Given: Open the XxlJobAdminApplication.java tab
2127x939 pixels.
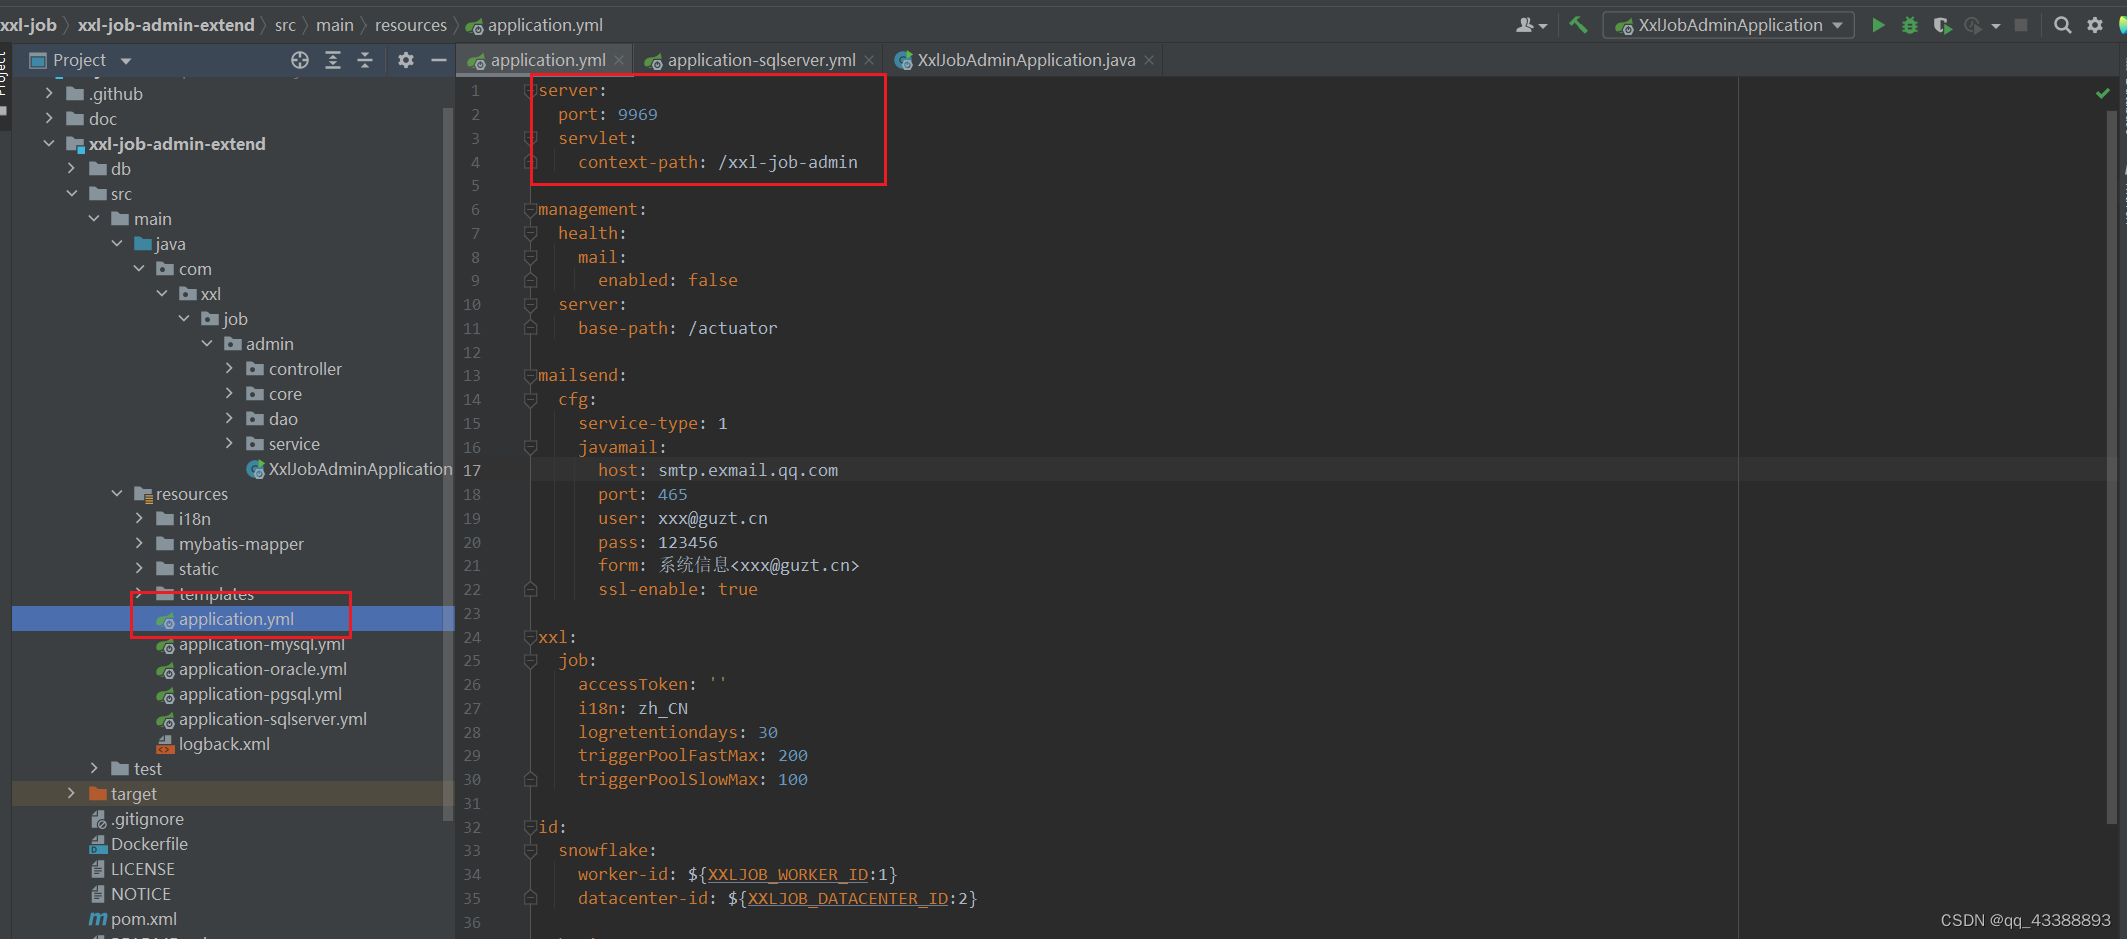Looking at the screenshot, I should pos(1021,60).
